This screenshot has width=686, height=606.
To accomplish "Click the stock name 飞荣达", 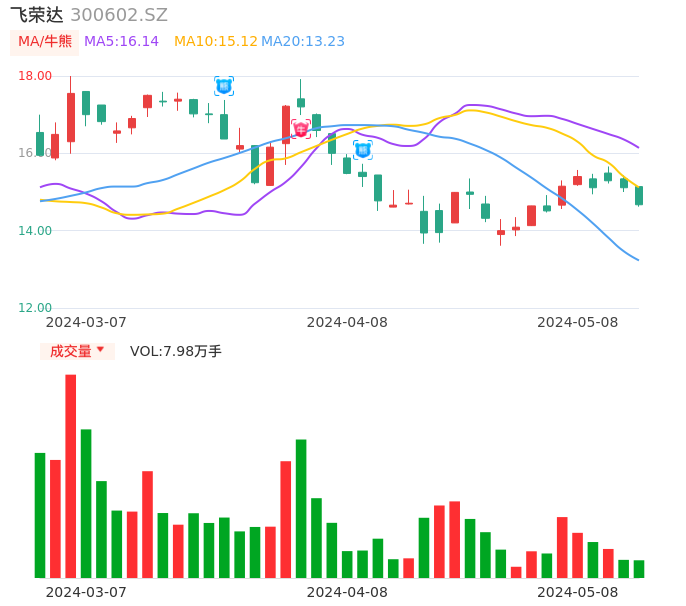I will tap(37, 15).
